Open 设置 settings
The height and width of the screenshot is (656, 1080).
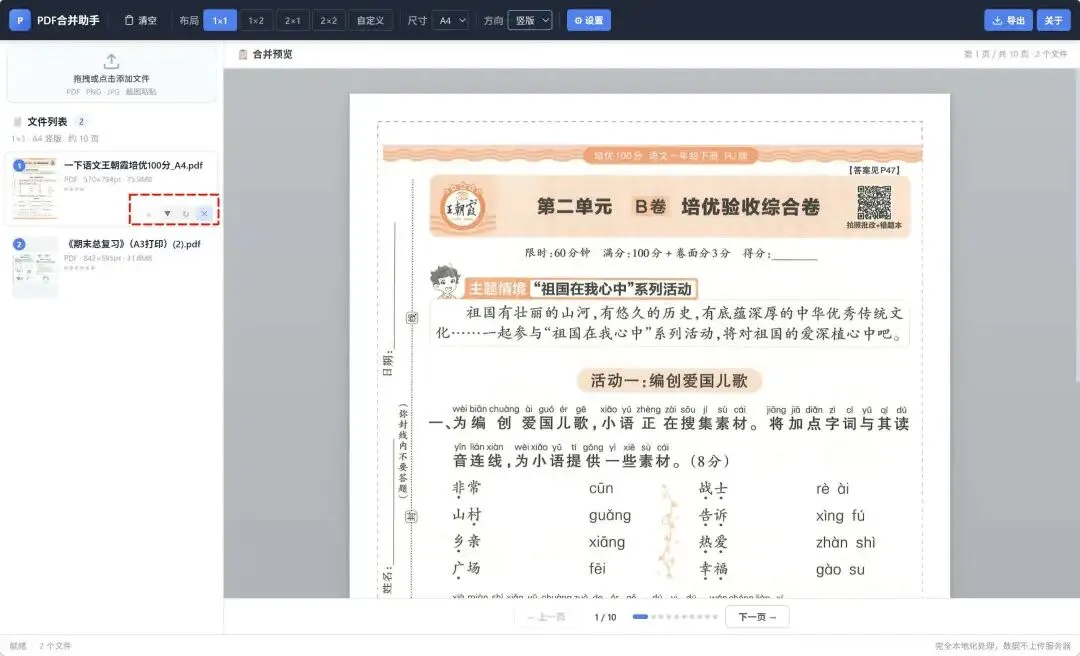point(589,20)
